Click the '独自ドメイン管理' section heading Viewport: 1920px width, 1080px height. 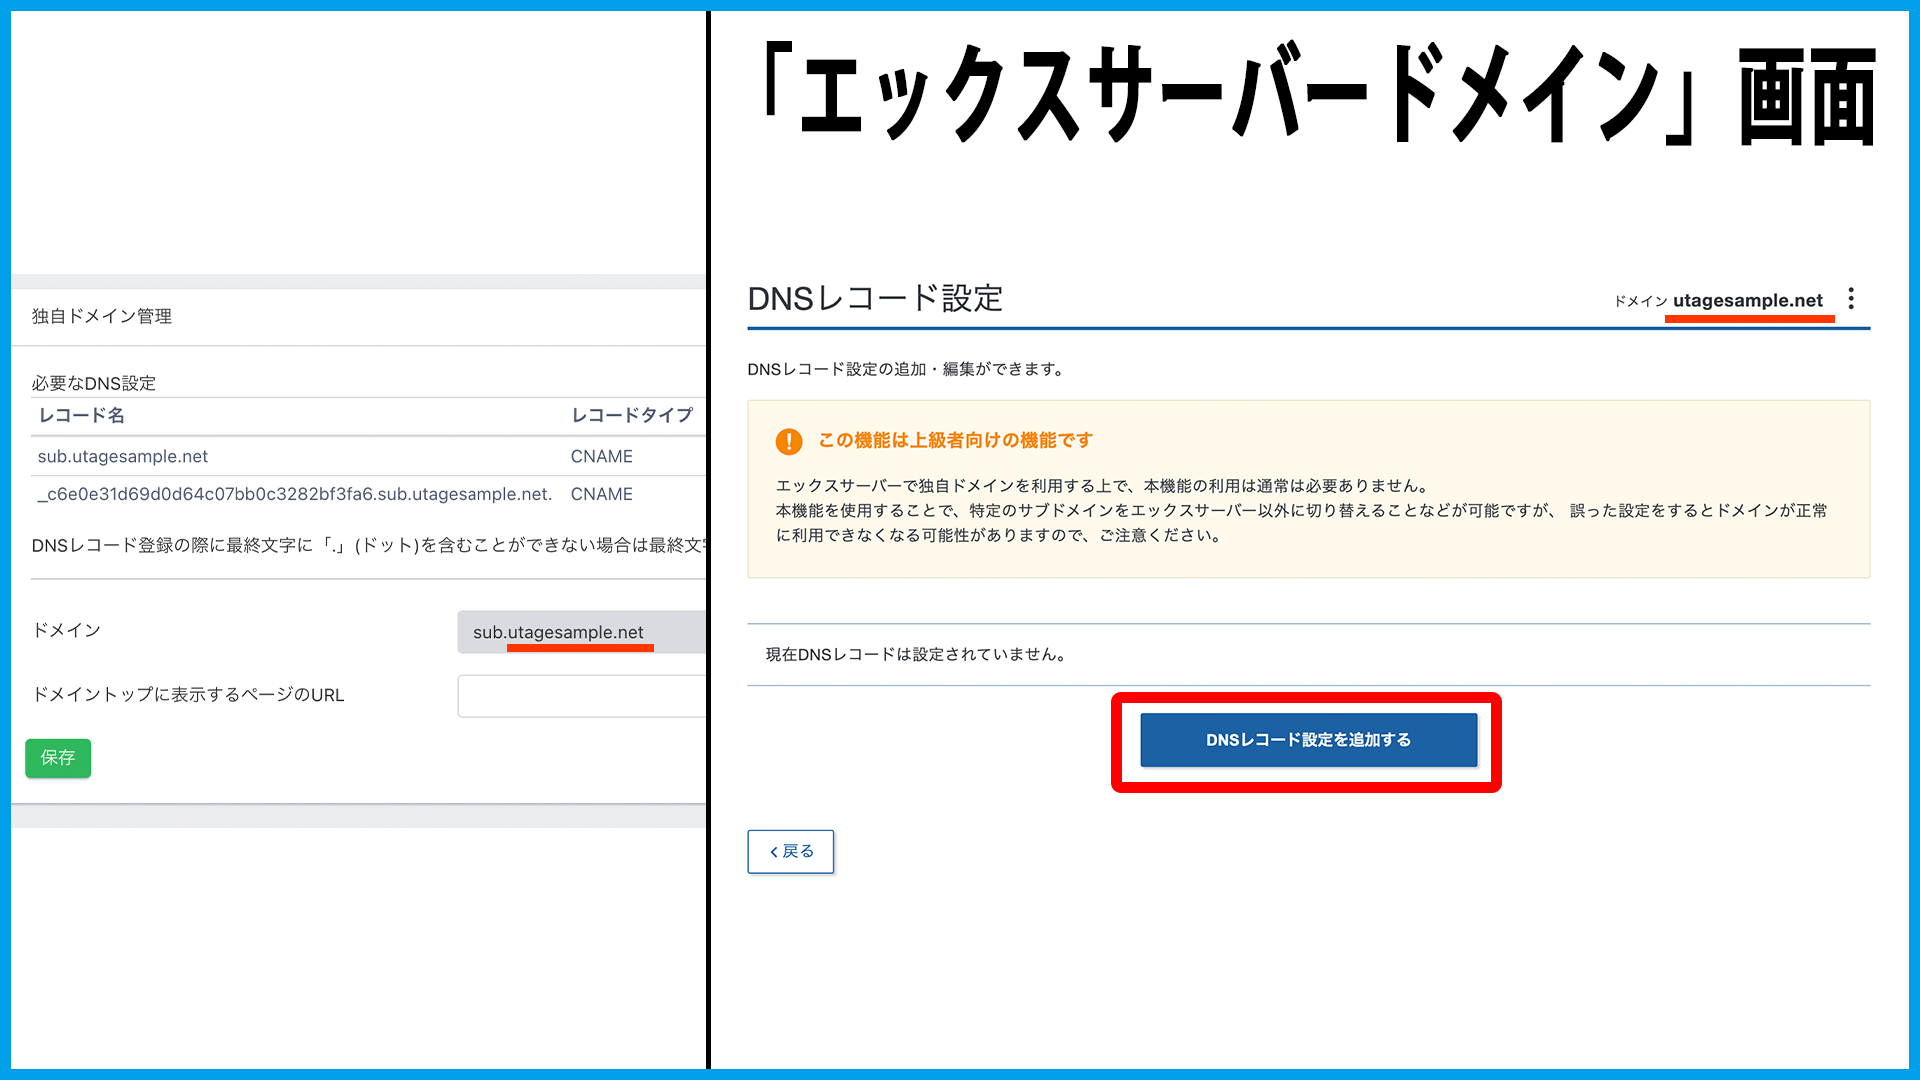click(x=102, y=316)
